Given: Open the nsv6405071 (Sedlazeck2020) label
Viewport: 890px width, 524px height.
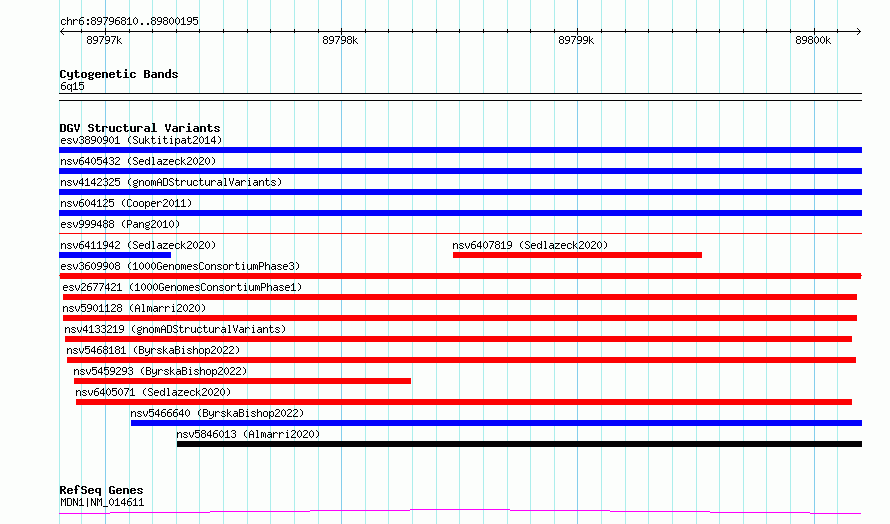Looking at the screenshot, I should click(153, 392).
